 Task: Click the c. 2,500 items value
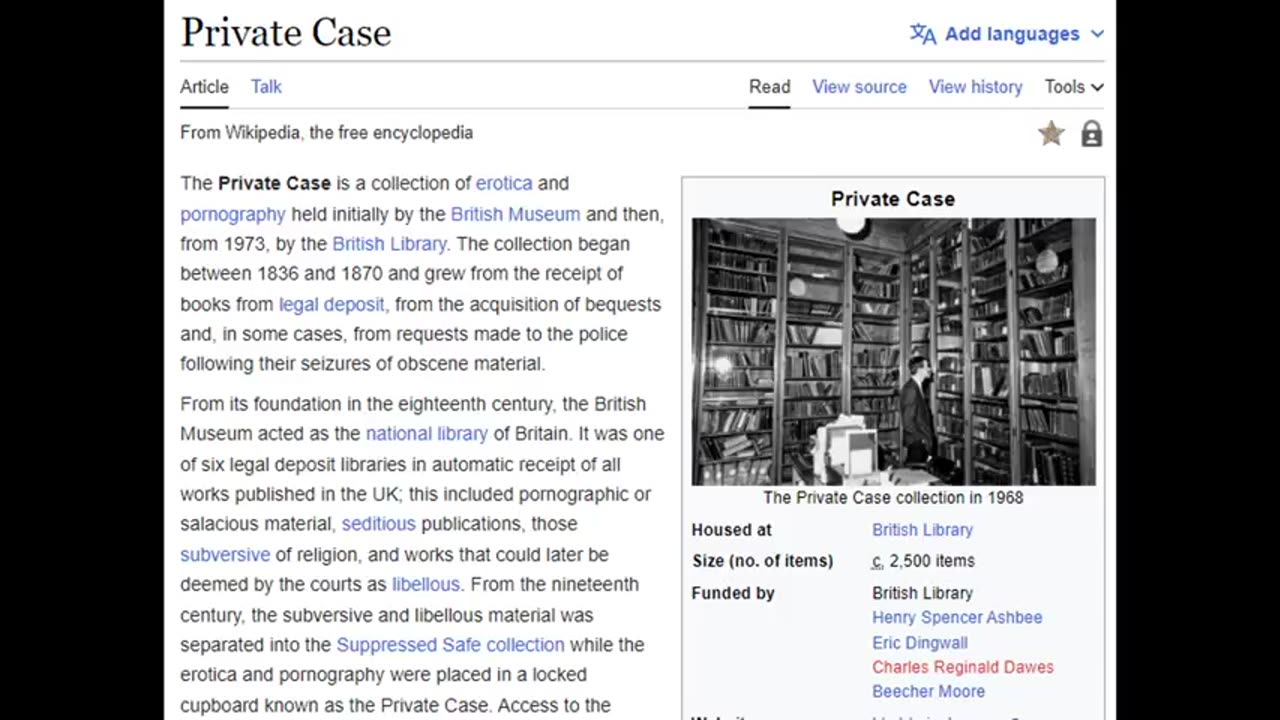(923, 561)
